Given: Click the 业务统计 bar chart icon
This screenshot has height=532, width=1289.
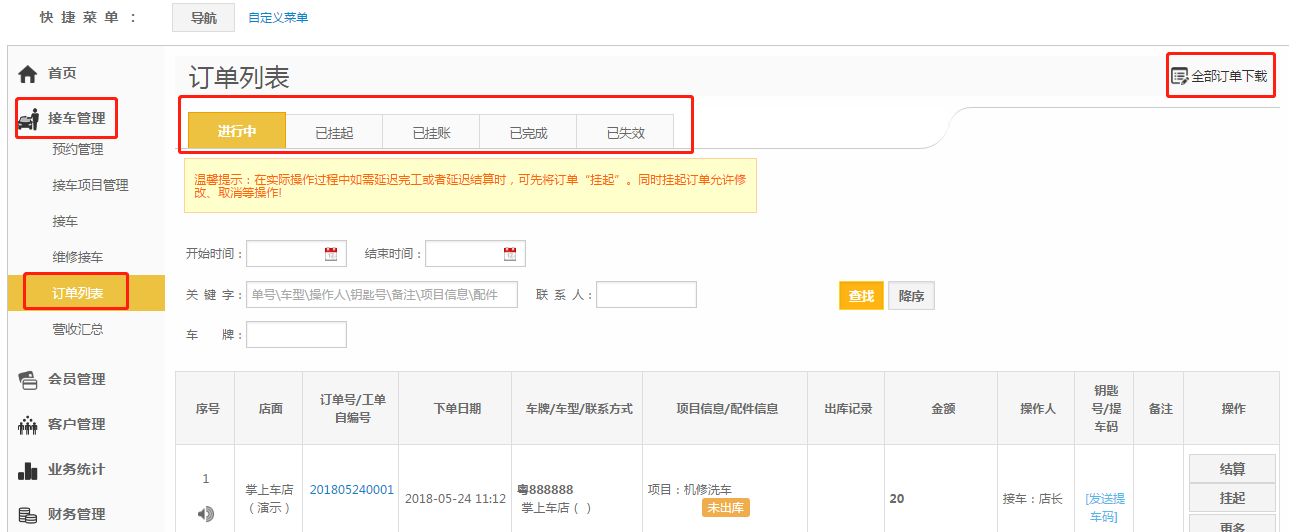Looking at the screenshot, I should click(x=28, y=470).
